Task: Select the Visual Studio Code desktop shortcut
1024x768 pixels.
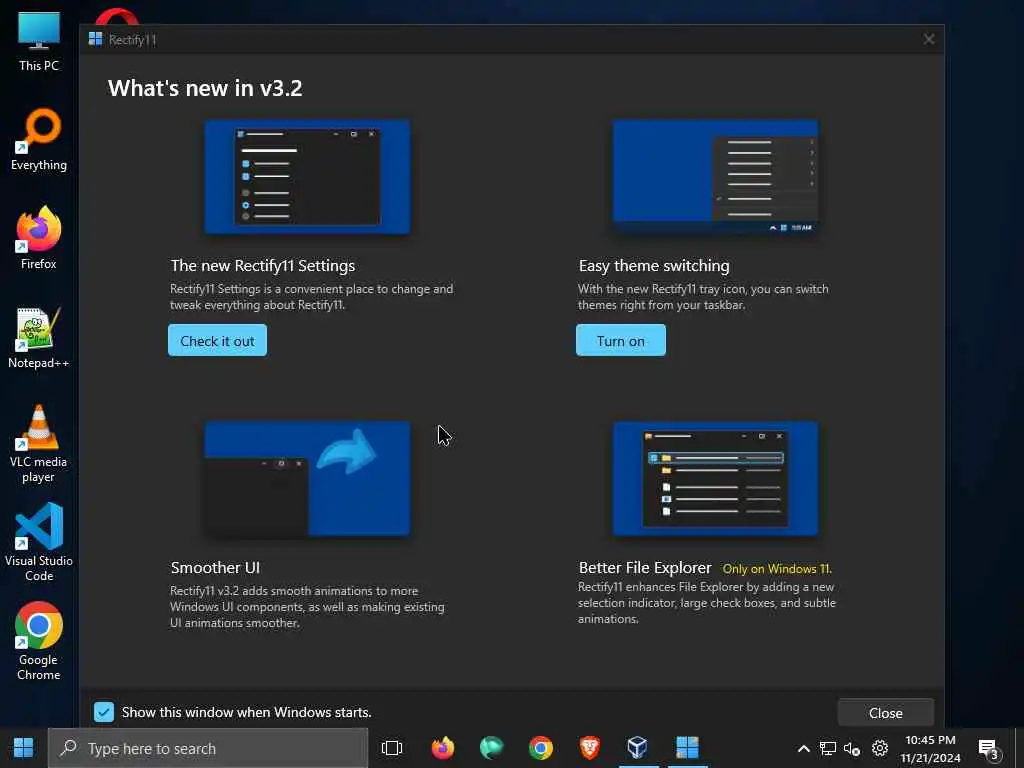Action: click(39, 542)
